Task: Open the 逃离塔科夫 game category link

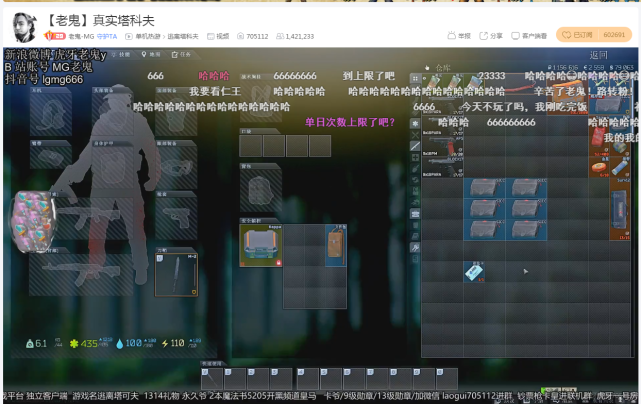Action: pyautogui.click(x=183, y=36)
